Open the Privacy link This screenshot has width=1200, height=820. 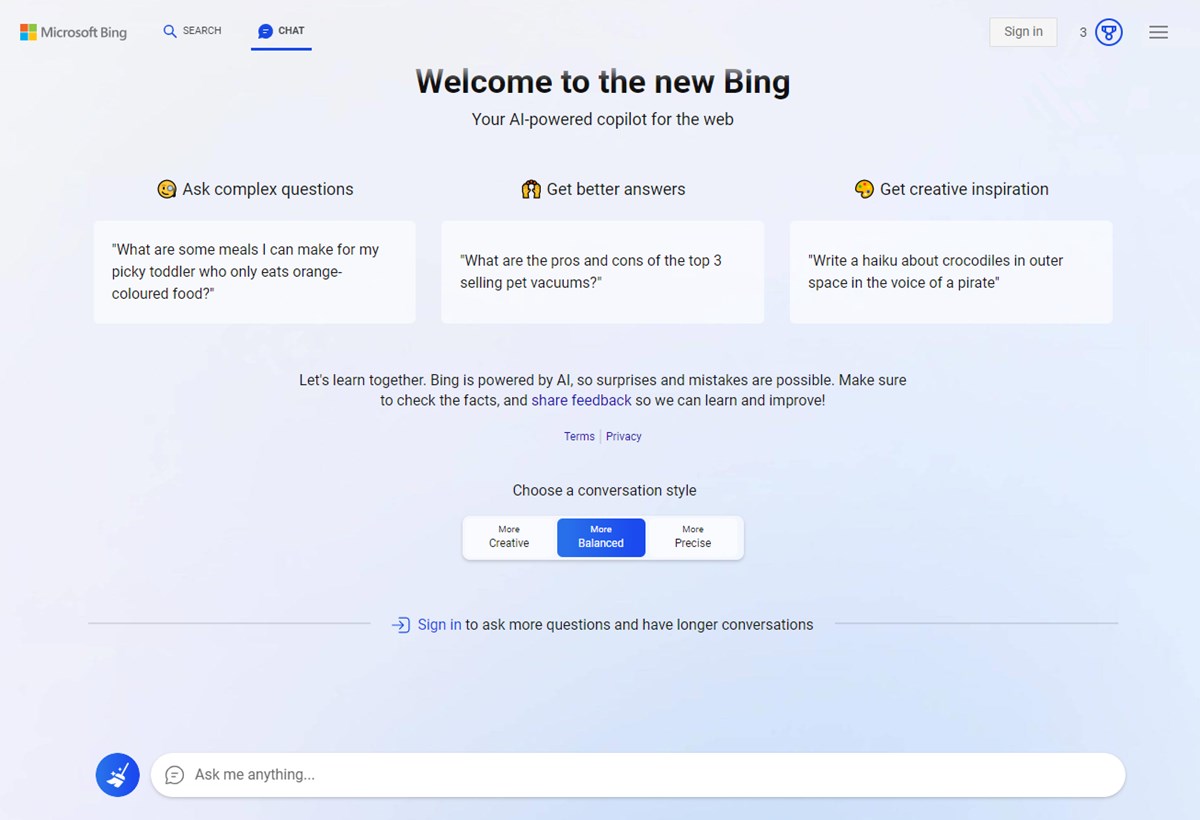[x=624, y=436]
